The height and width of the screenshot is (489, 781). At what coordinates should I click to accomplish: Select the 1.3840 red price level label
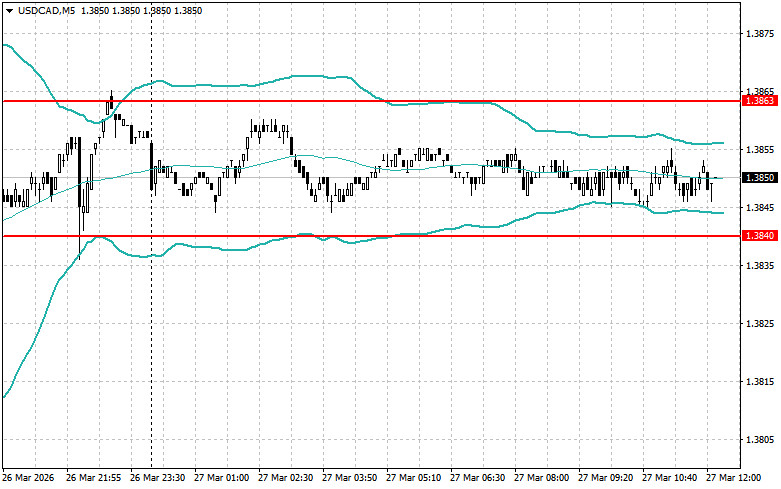760,236
